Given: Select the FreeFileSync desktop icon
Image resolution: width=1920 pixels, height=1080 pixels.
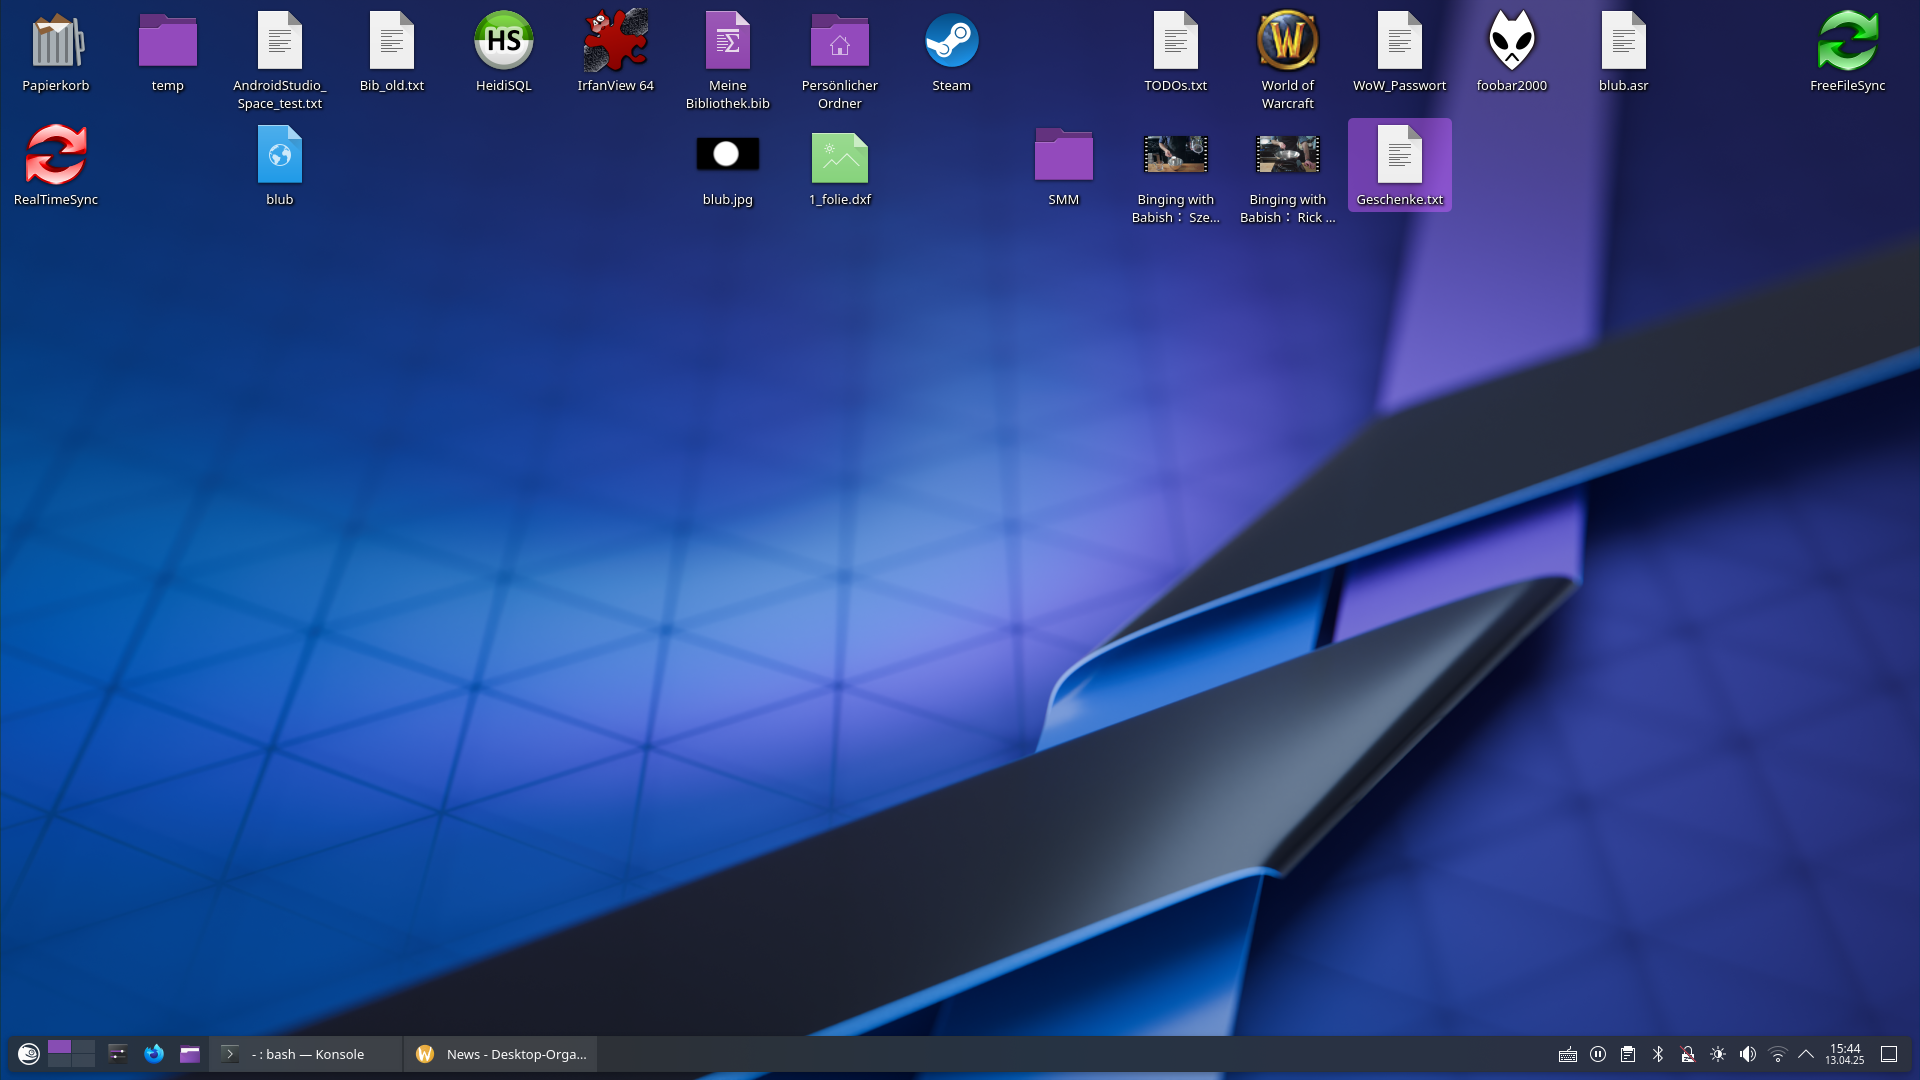Looking at the screenshot, I should tap(1847, 42).
